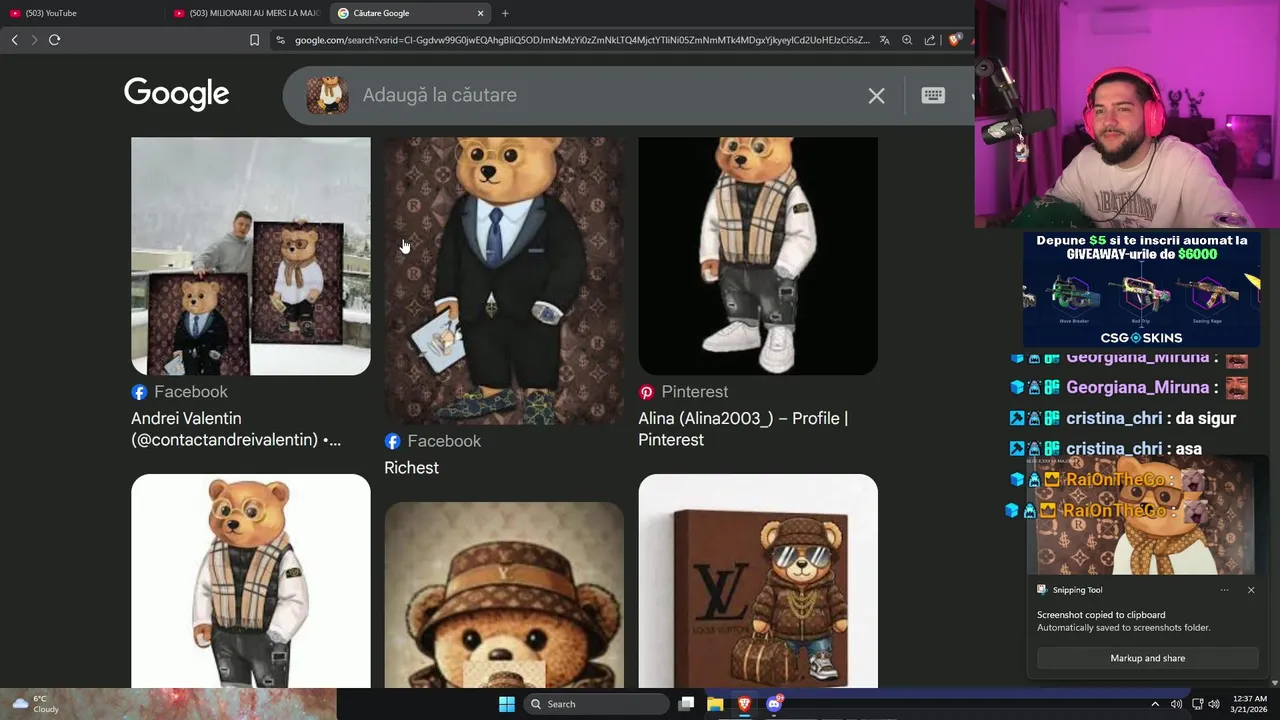
Task: Open the Richest result title
Action: (412, 468)
